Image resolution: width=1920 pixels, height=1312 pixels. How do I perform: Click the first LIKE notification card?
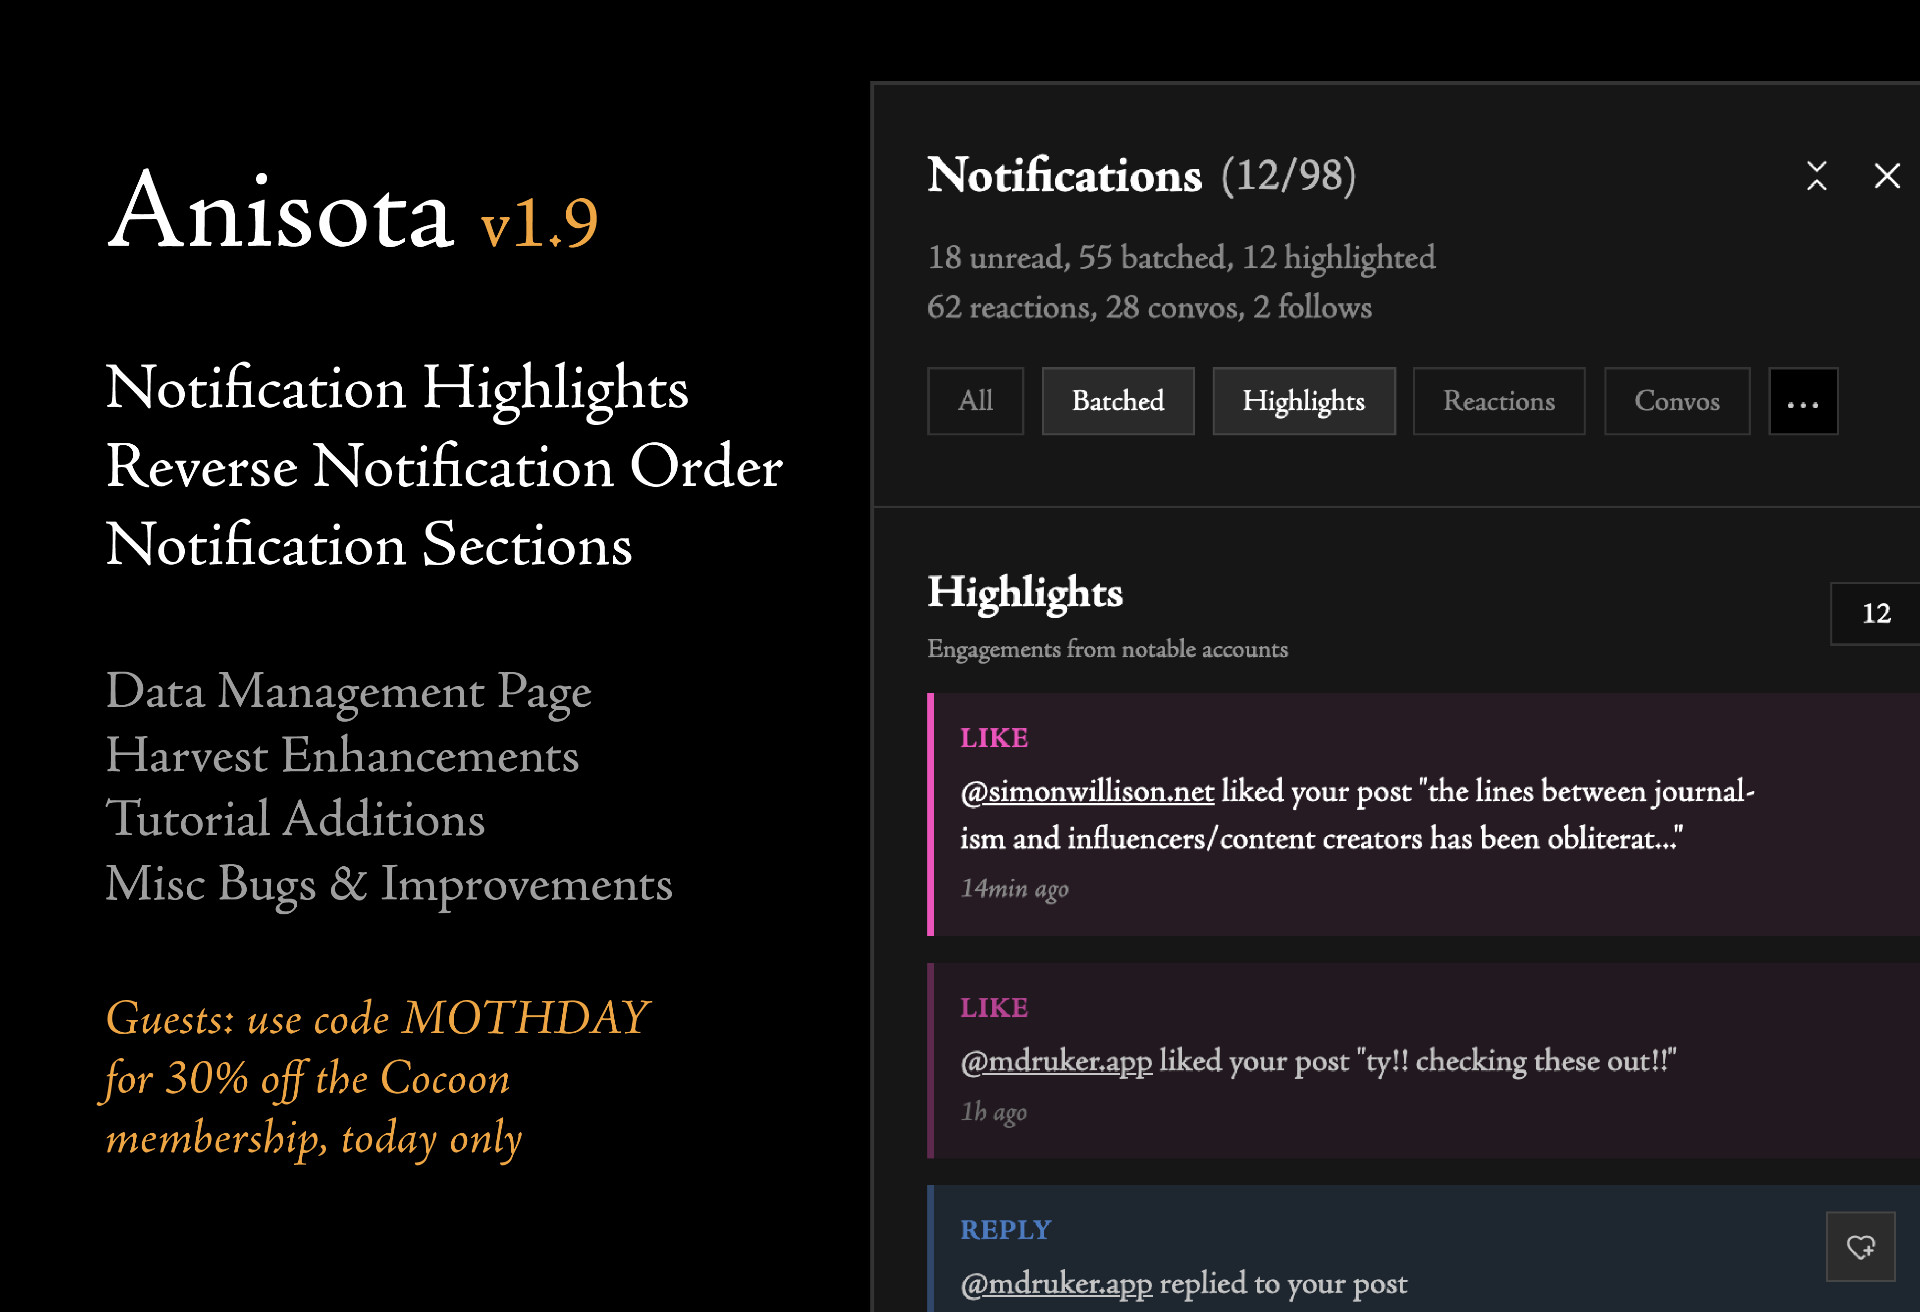point(1500,890)
